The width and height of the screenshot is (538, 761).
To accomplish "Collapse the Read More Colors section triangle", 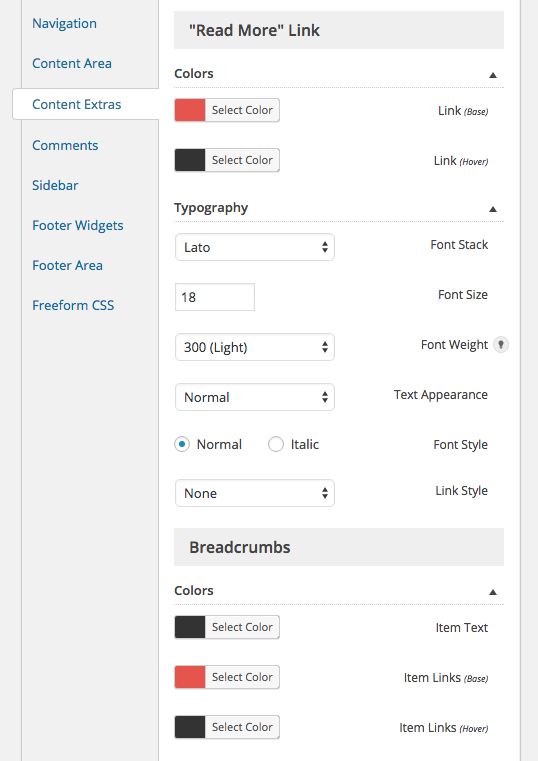I will coord(493,75).
